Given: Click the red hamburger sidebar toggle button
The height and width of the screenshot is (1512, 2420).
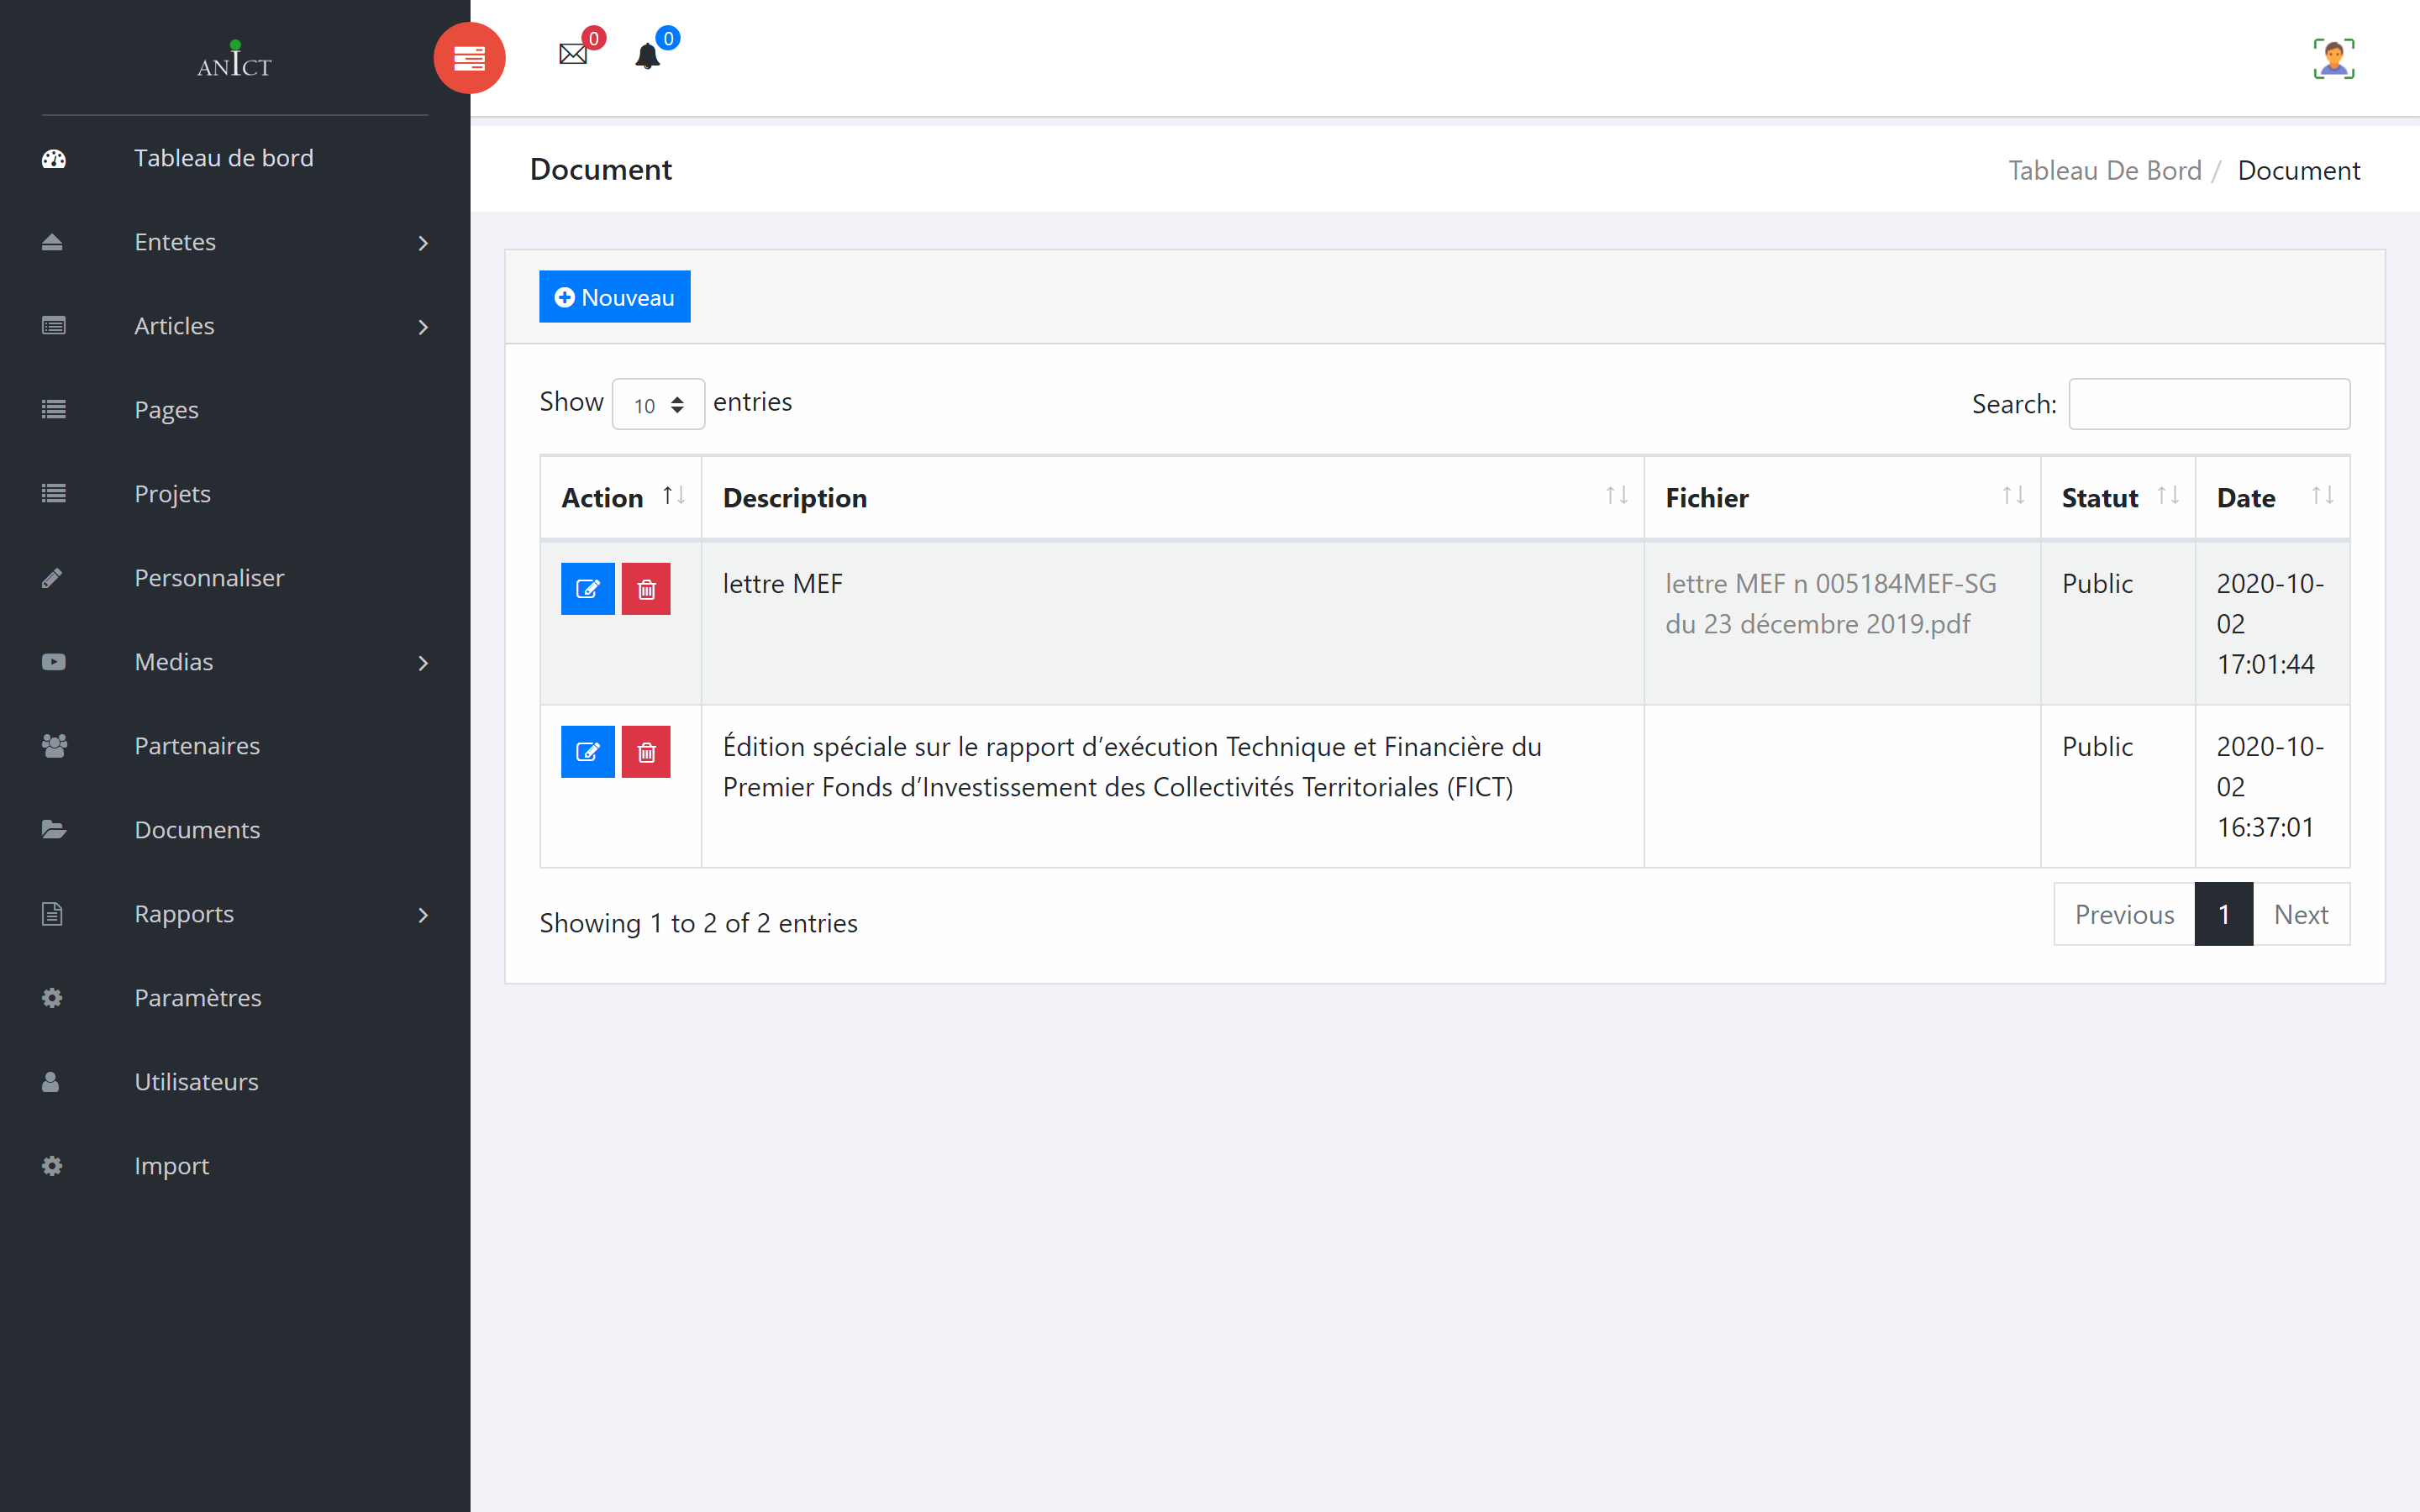Looking at the screenshot, I should pos(469,58).
